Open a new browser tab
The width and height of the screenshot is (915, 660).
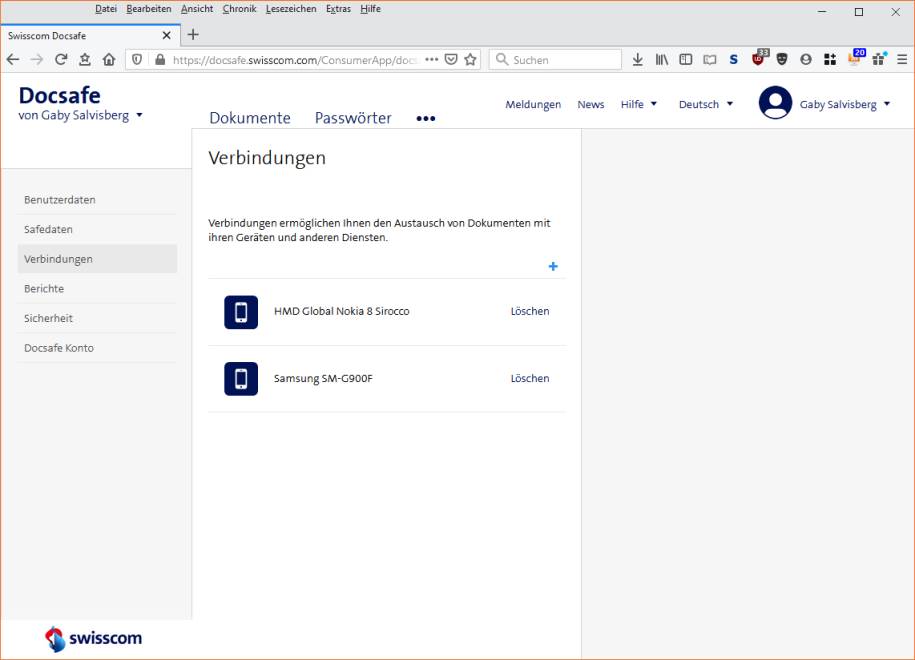(193, 35)
